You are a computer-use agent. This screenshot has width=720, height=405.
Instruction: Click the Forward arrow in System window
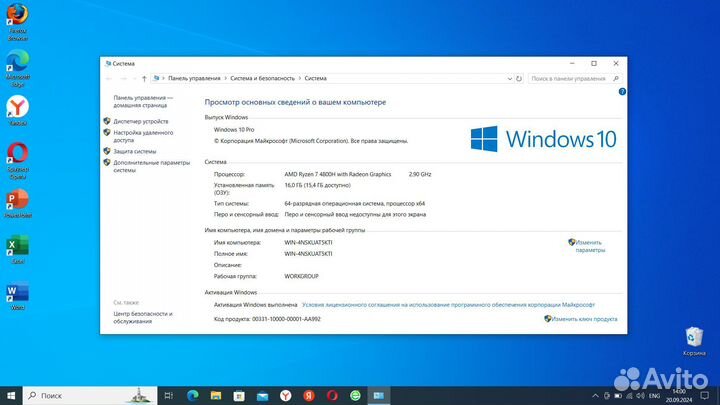pos(123,79)
